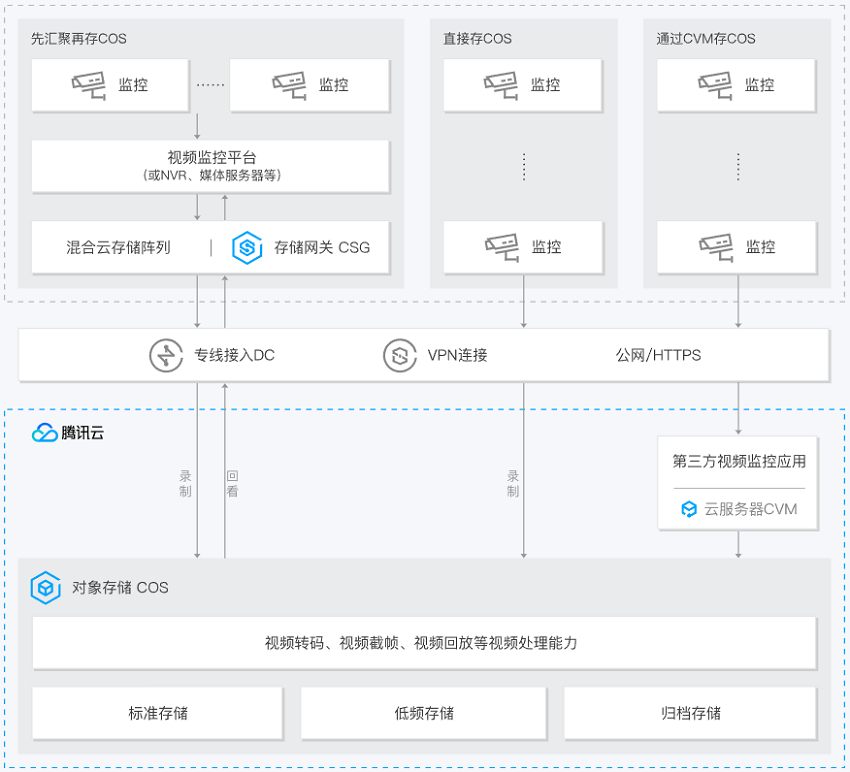Click the VPN连接 circular icon
The height and width of the screenshot is (772, 850).
click(x=400, y=356)
